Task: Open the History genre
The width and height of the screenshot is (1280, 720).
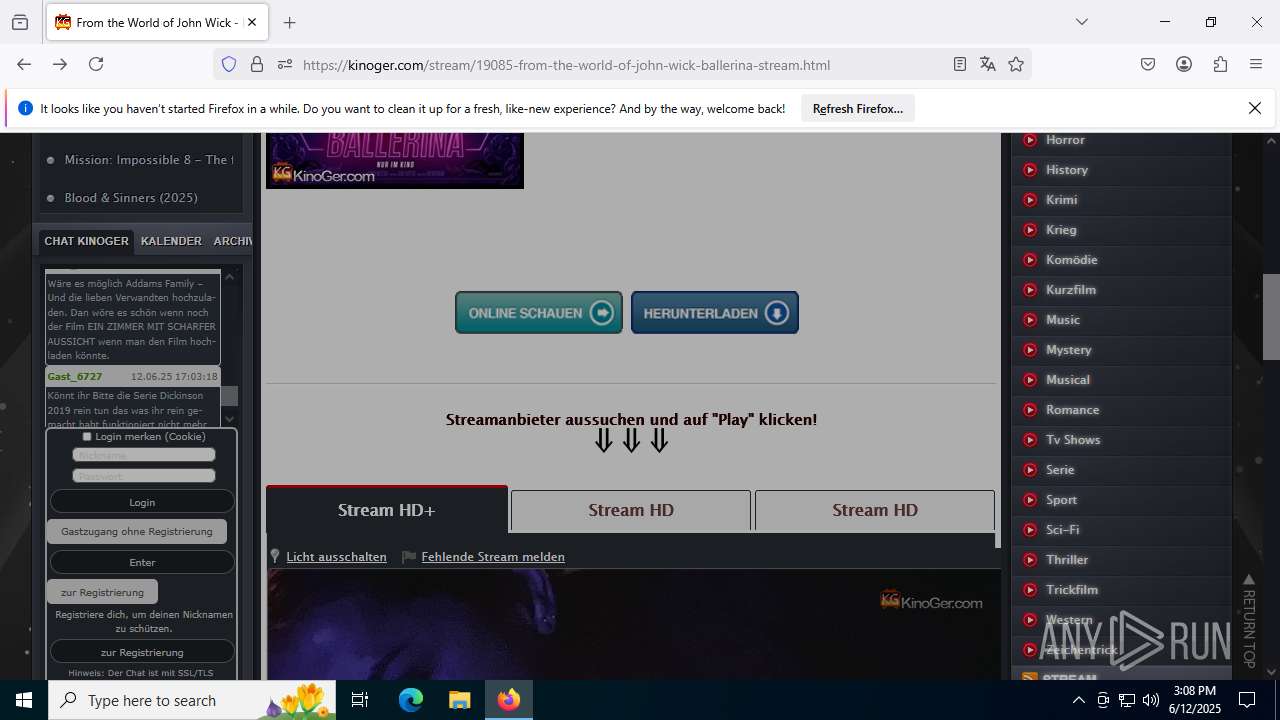Action: [x=1067, y=170]
